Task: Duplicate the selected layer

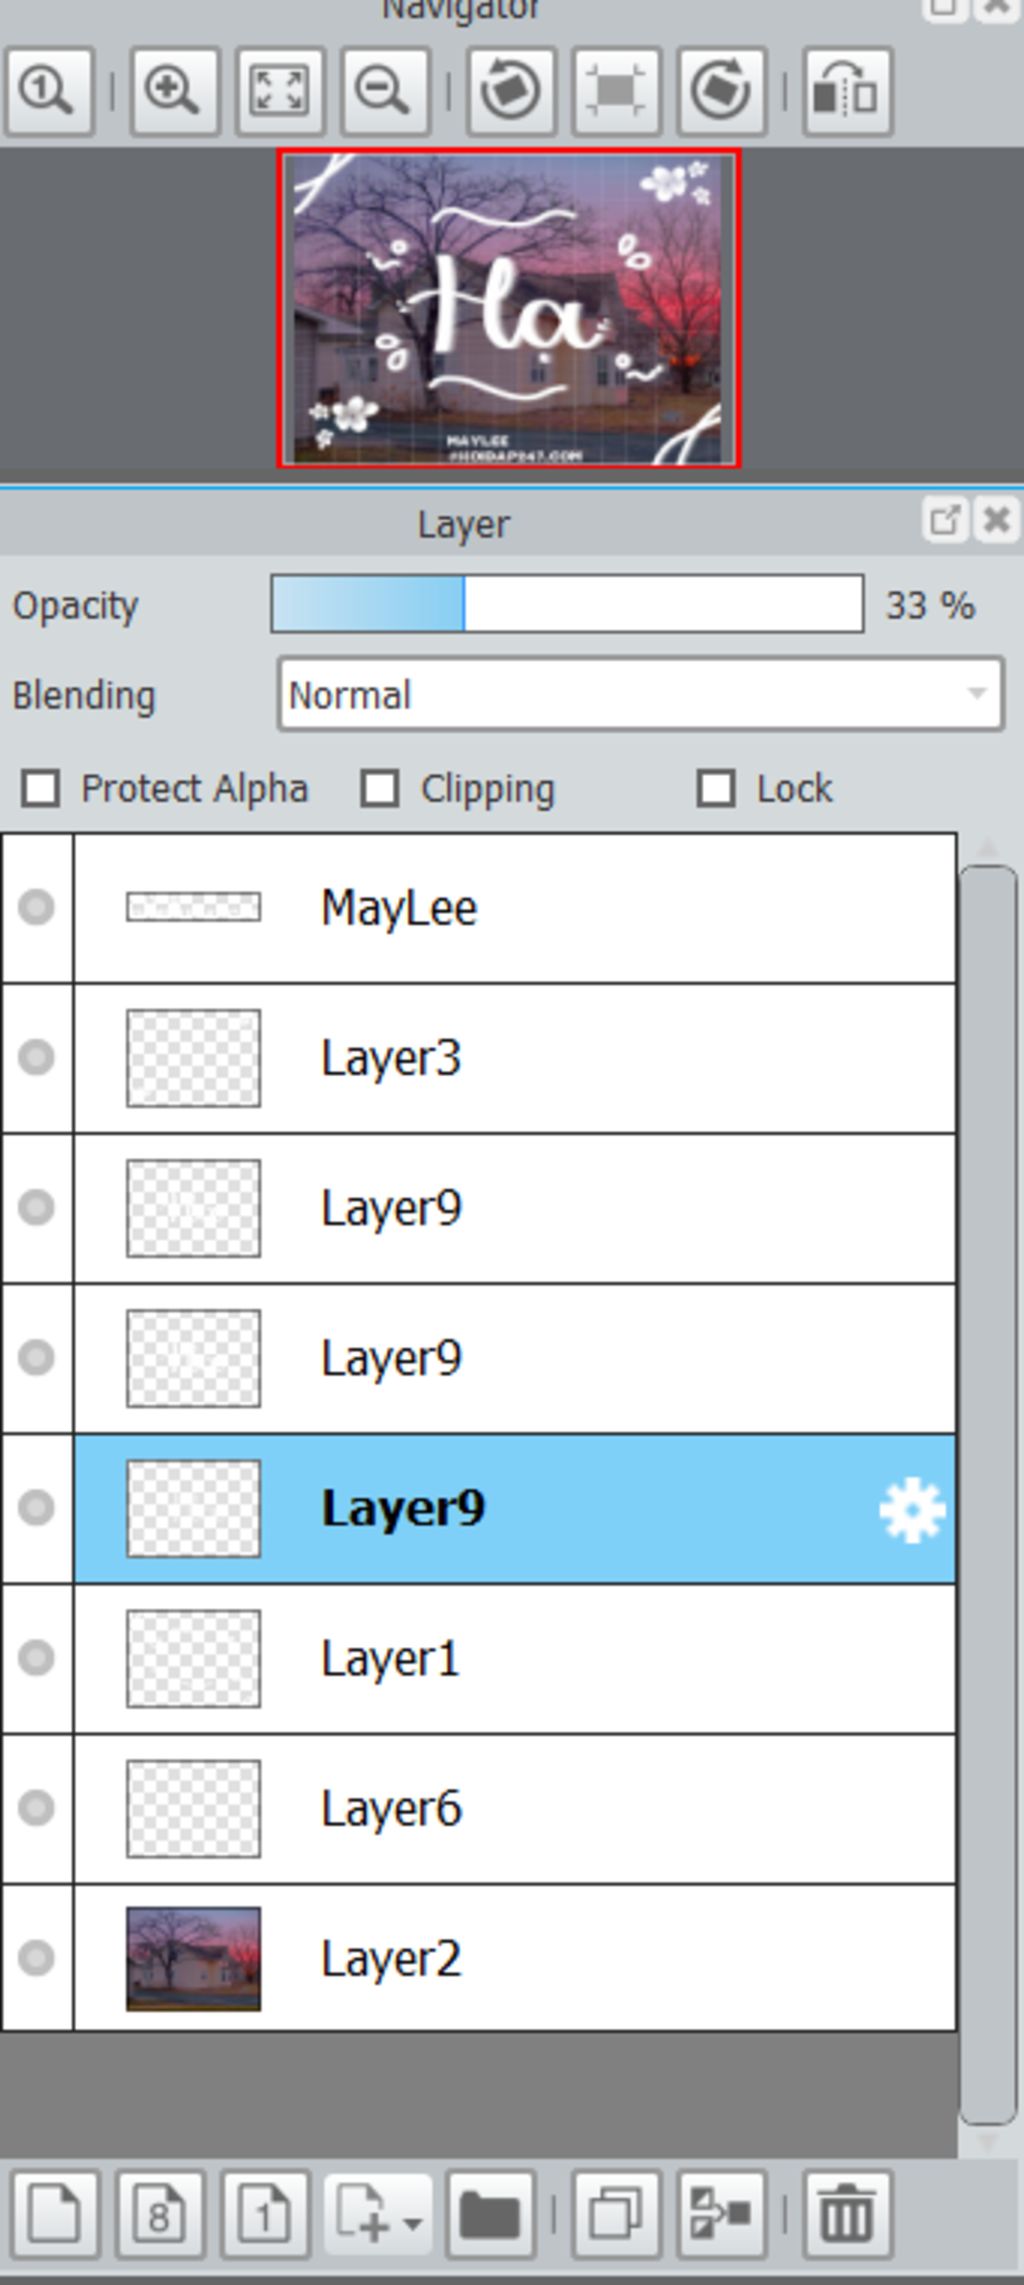Action: 616,2215
